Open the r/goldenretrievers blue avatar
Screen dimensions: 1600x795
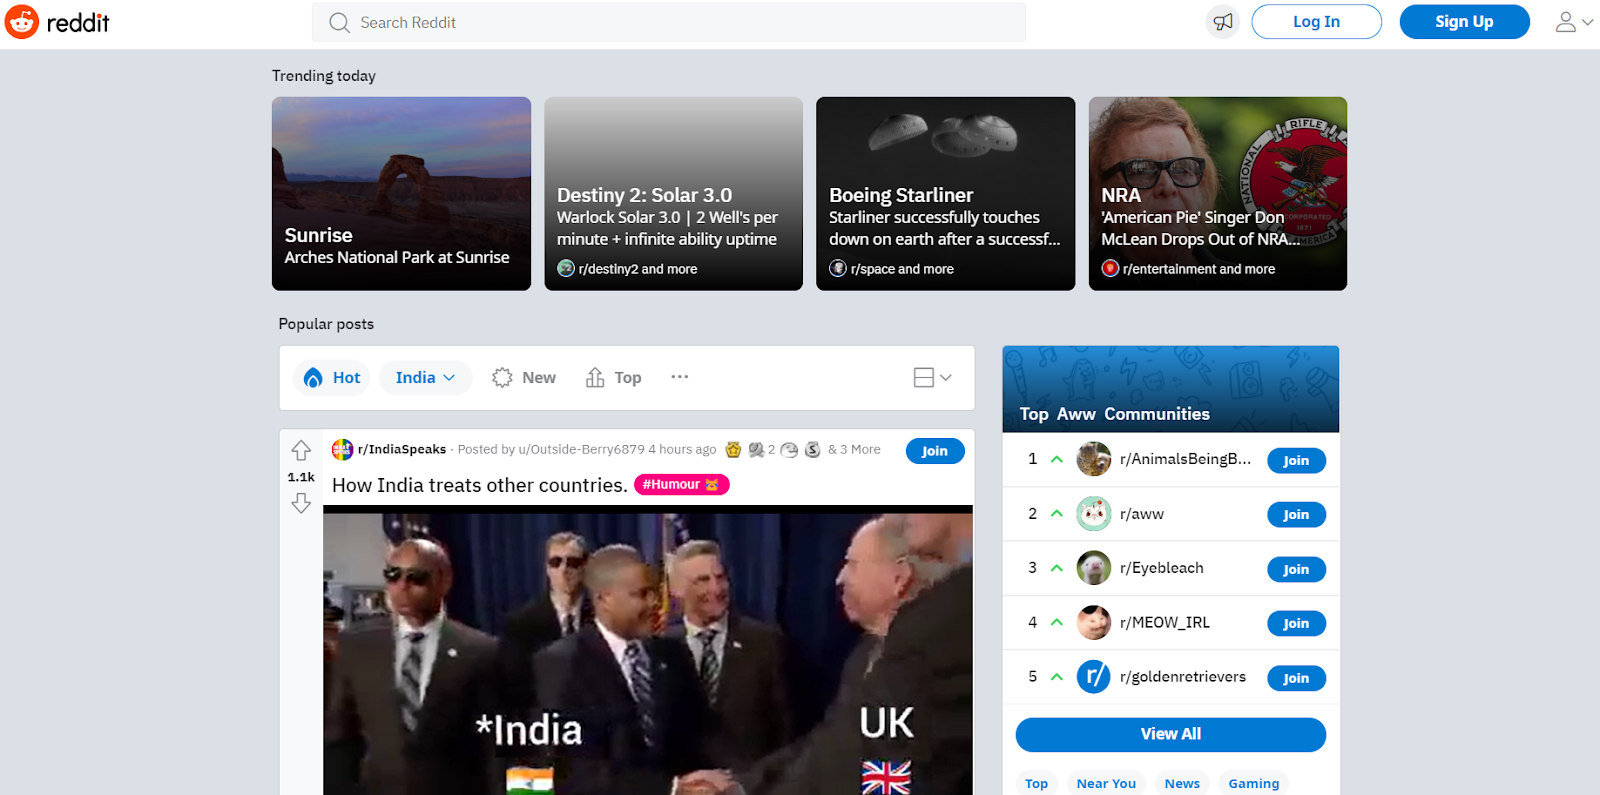click(x=1094, y=677)
